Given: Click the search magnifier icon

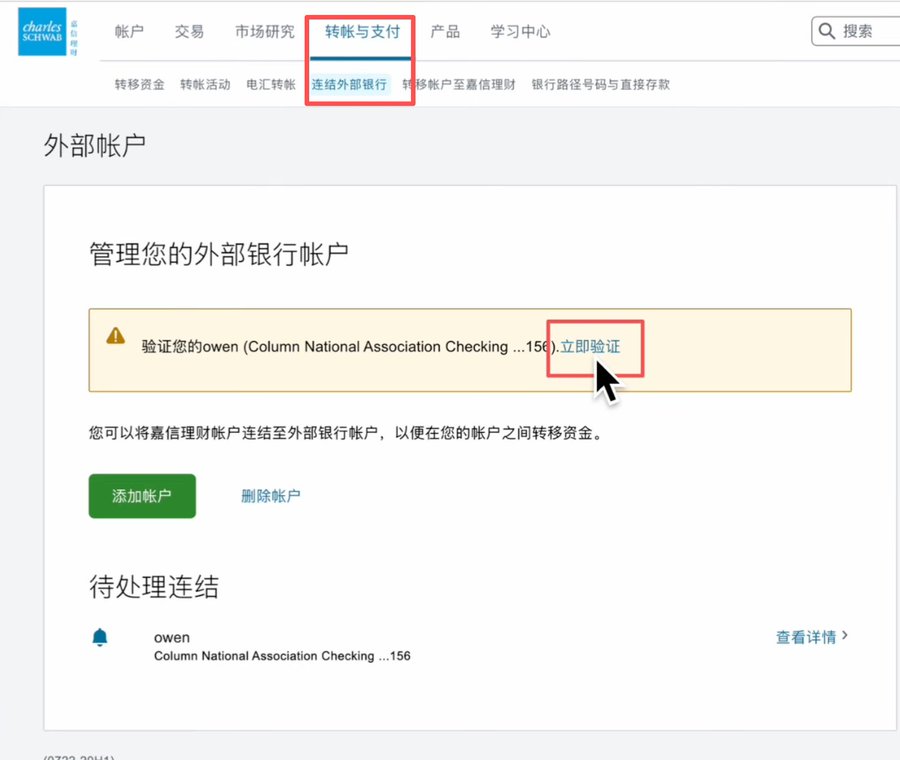Looking at the screenshot, I should (827, 31).
